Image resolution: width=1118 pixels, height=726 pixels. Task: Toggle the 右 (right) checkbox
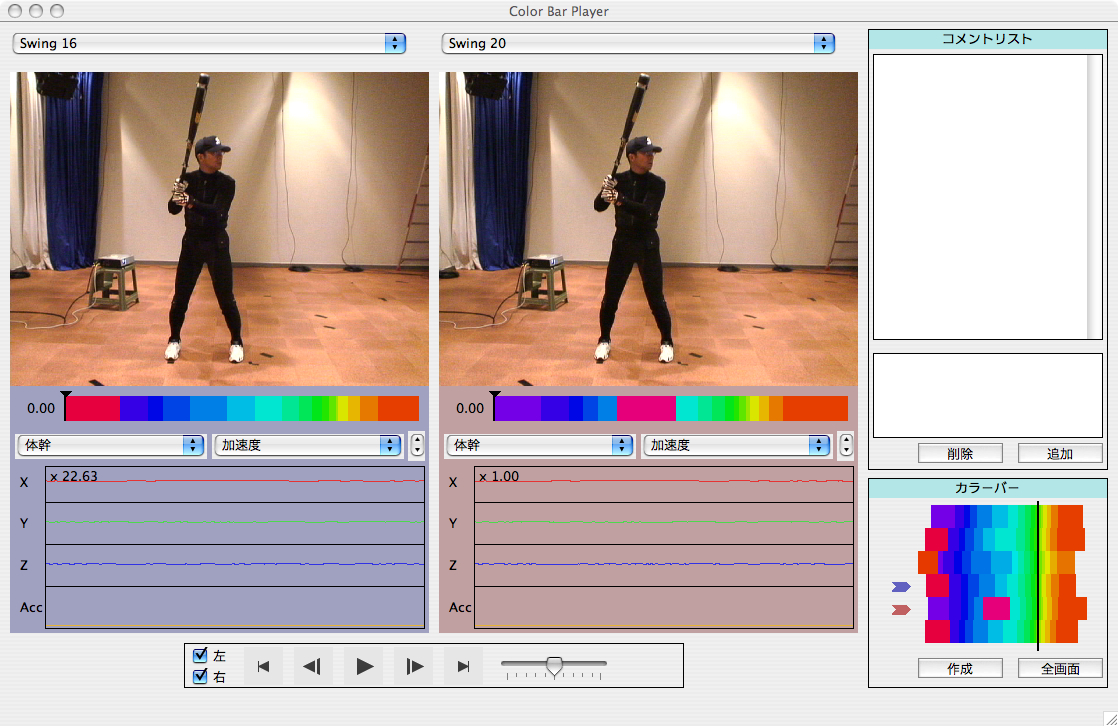pyautogui.click(x=200, y=677)
